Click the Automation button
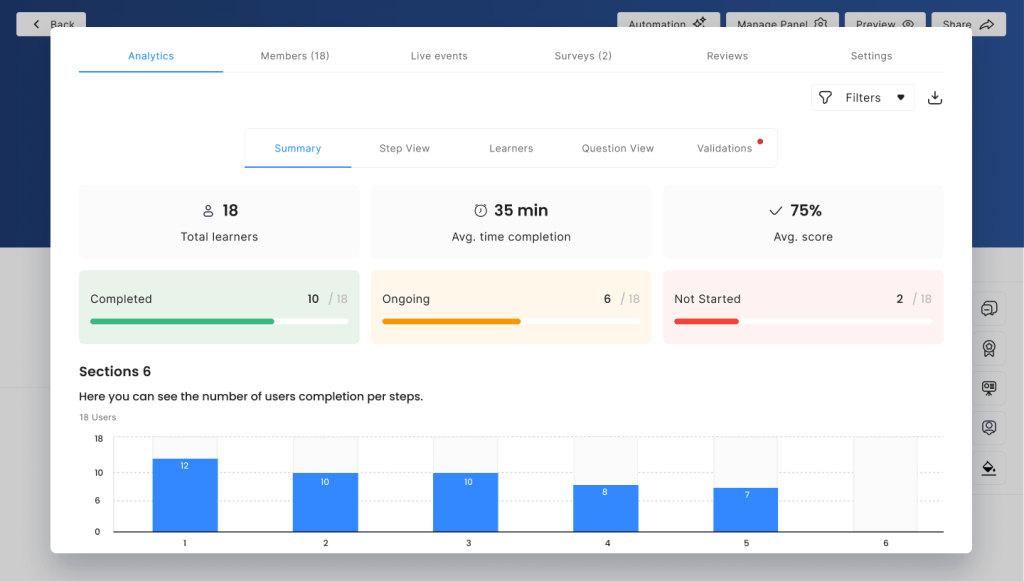This screenshot has width=1024, height=581. click(666, 21)
